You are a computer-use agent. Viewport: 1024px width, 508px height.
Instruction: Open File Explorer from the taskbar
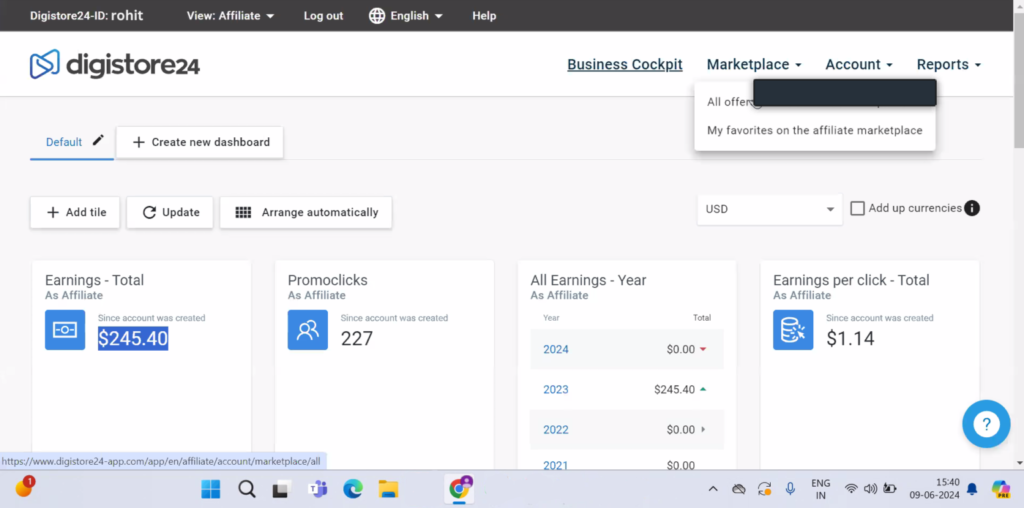pyautogui.click(x=388, y=489)
